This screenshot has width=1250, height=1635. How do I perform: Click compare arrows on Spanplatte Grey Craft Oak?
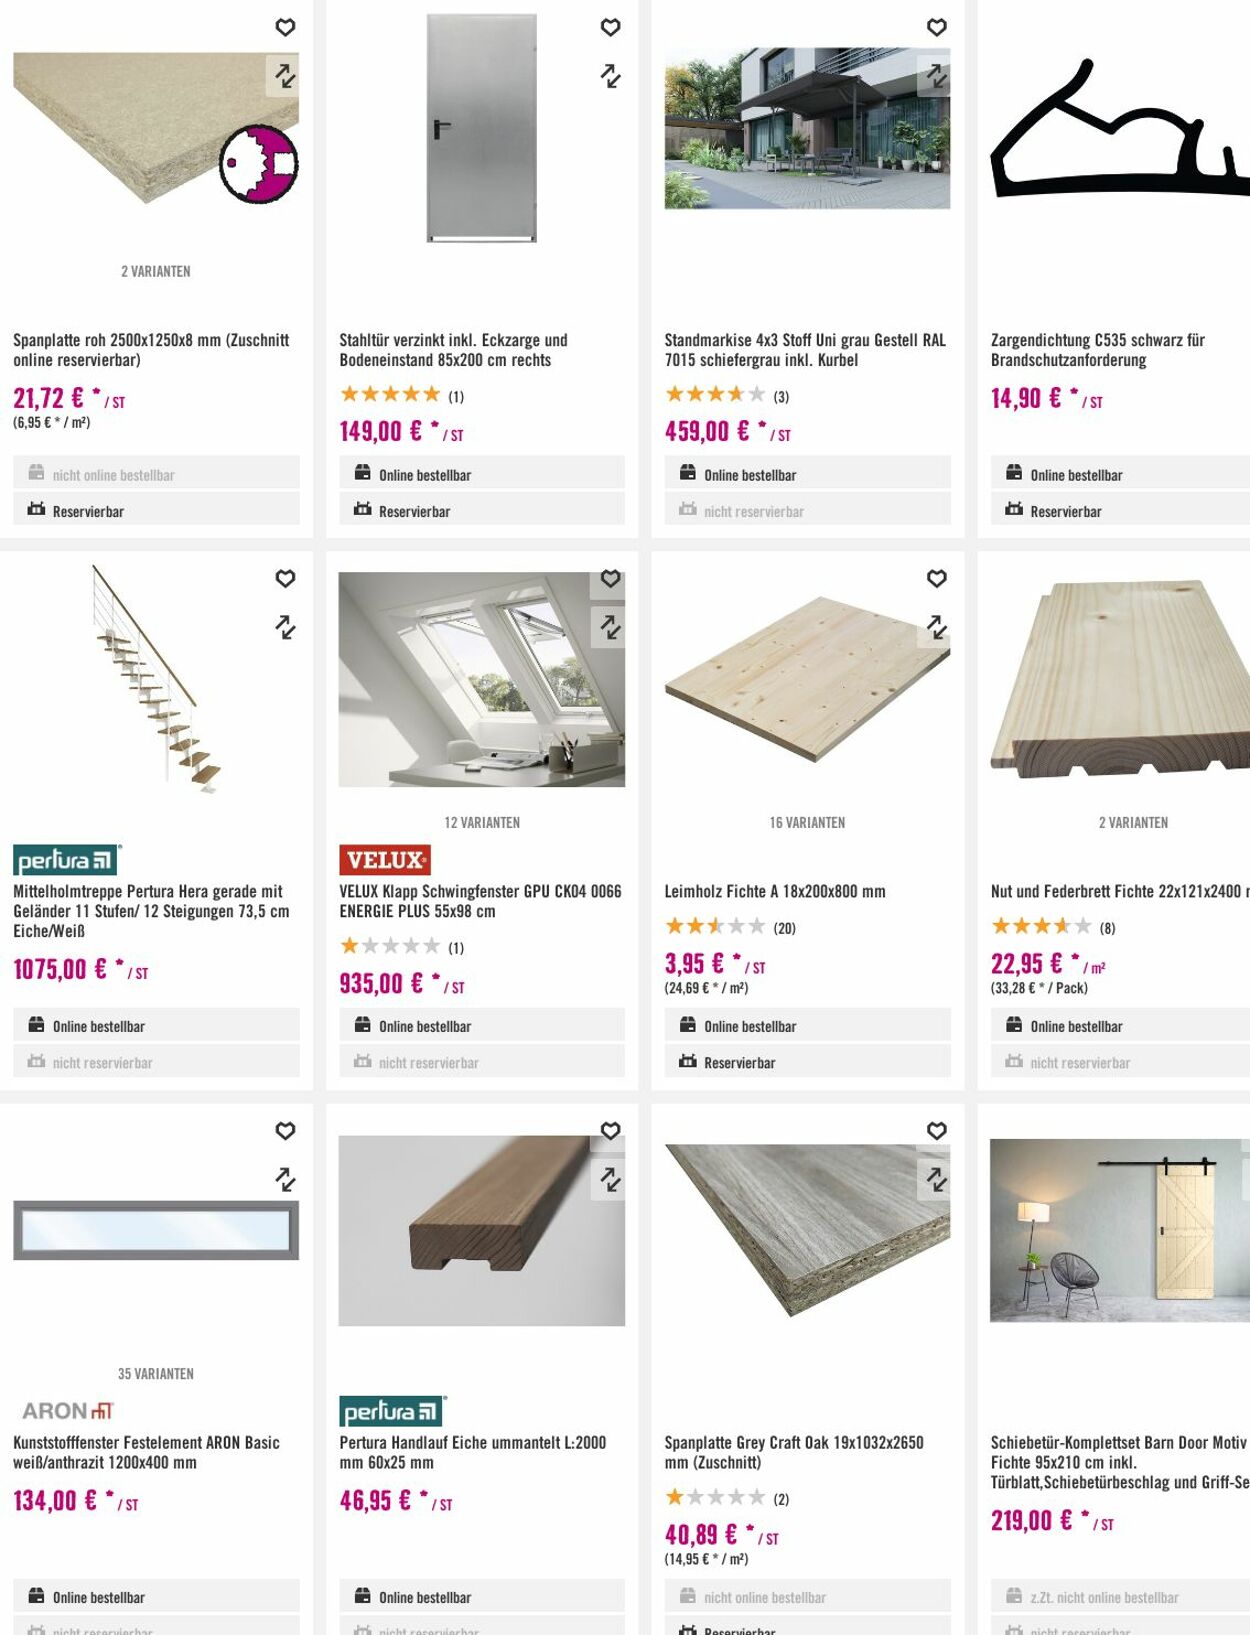pyautogui.click(x=936, y=1179)
